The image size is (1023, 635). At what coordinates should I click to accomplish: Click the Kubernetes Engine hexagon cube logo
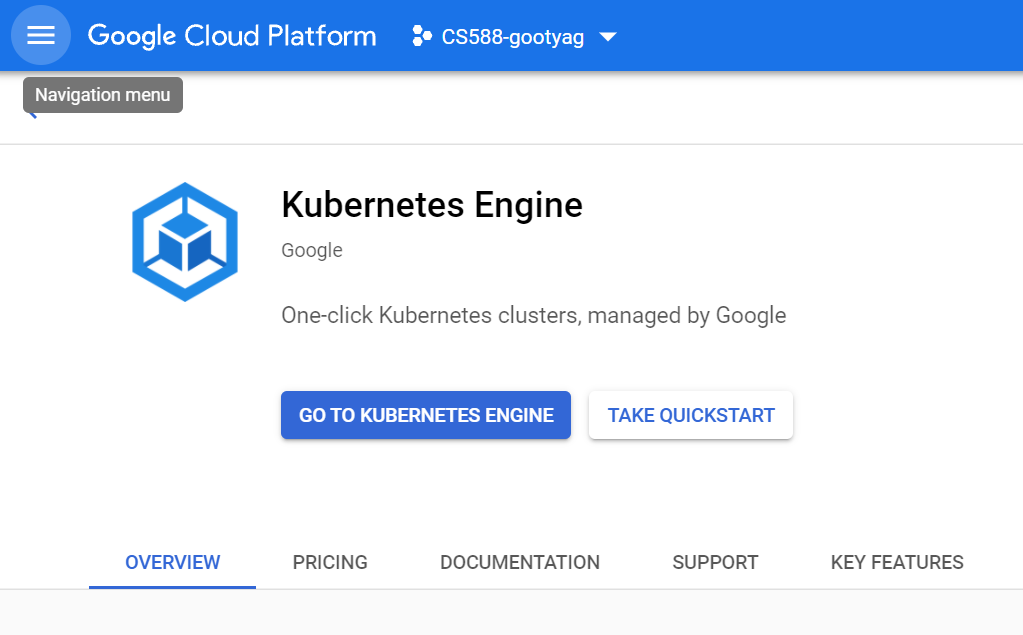[x=185, y=242]
